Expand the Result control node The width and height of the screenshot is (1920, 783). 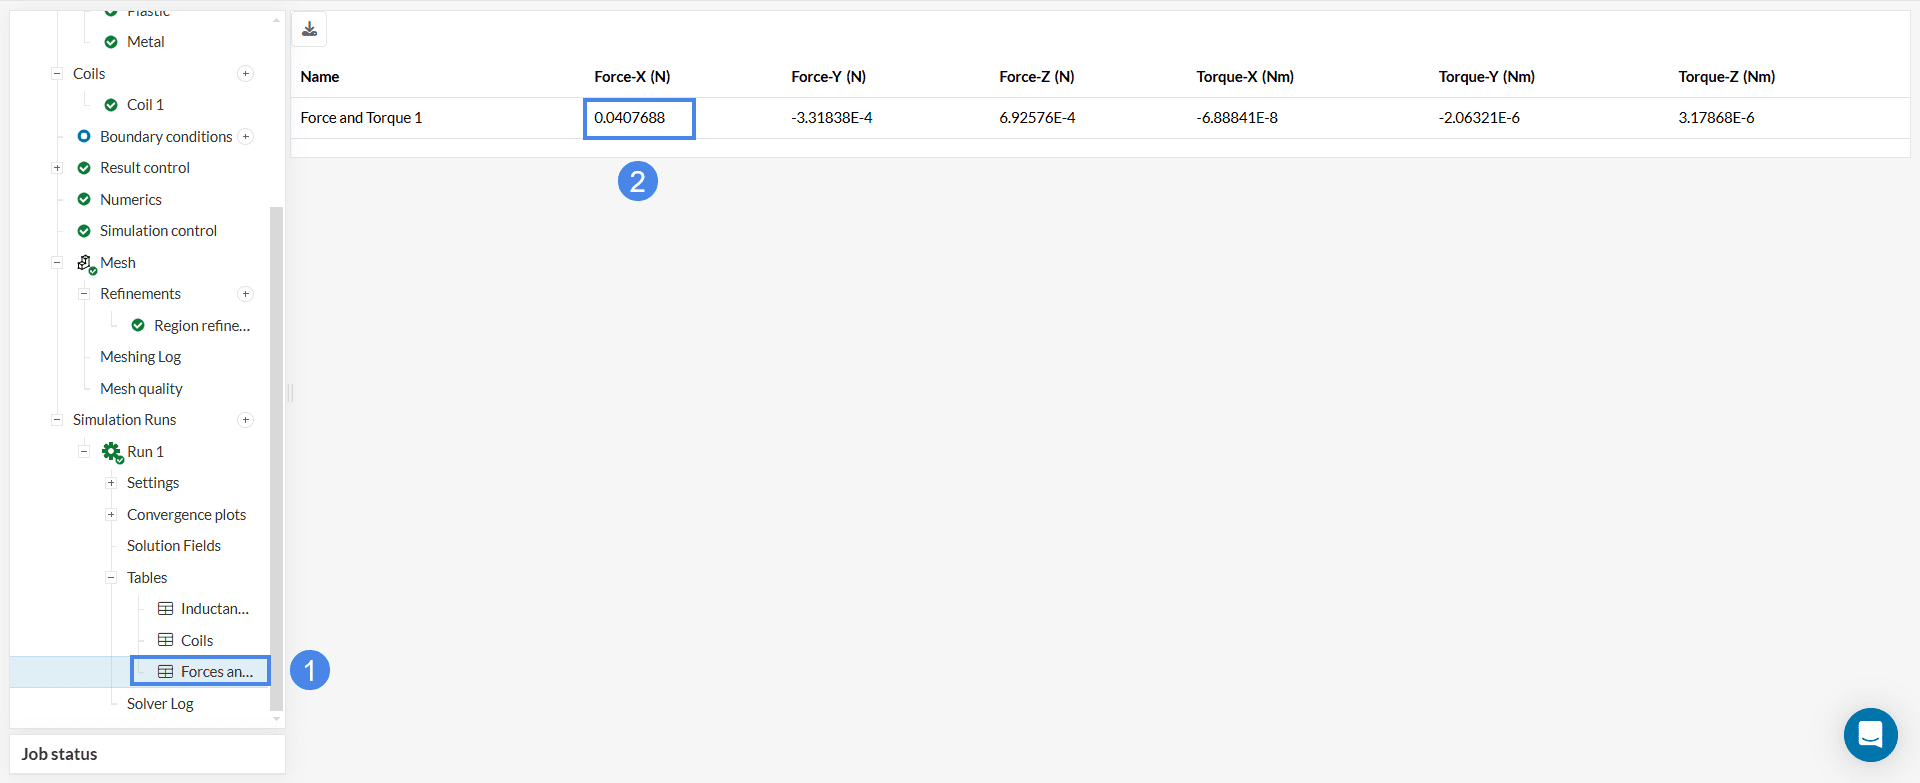(57, 168)
